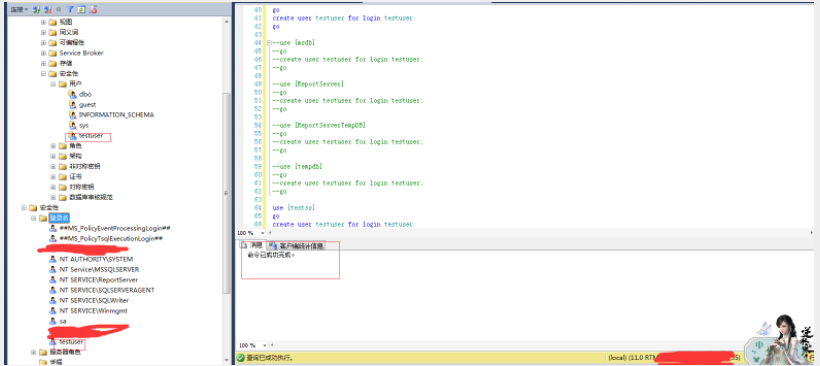Collapse the 用户 folder node
Screen dimensions: 820x366
pyautogui.click(x=53, y=84)
